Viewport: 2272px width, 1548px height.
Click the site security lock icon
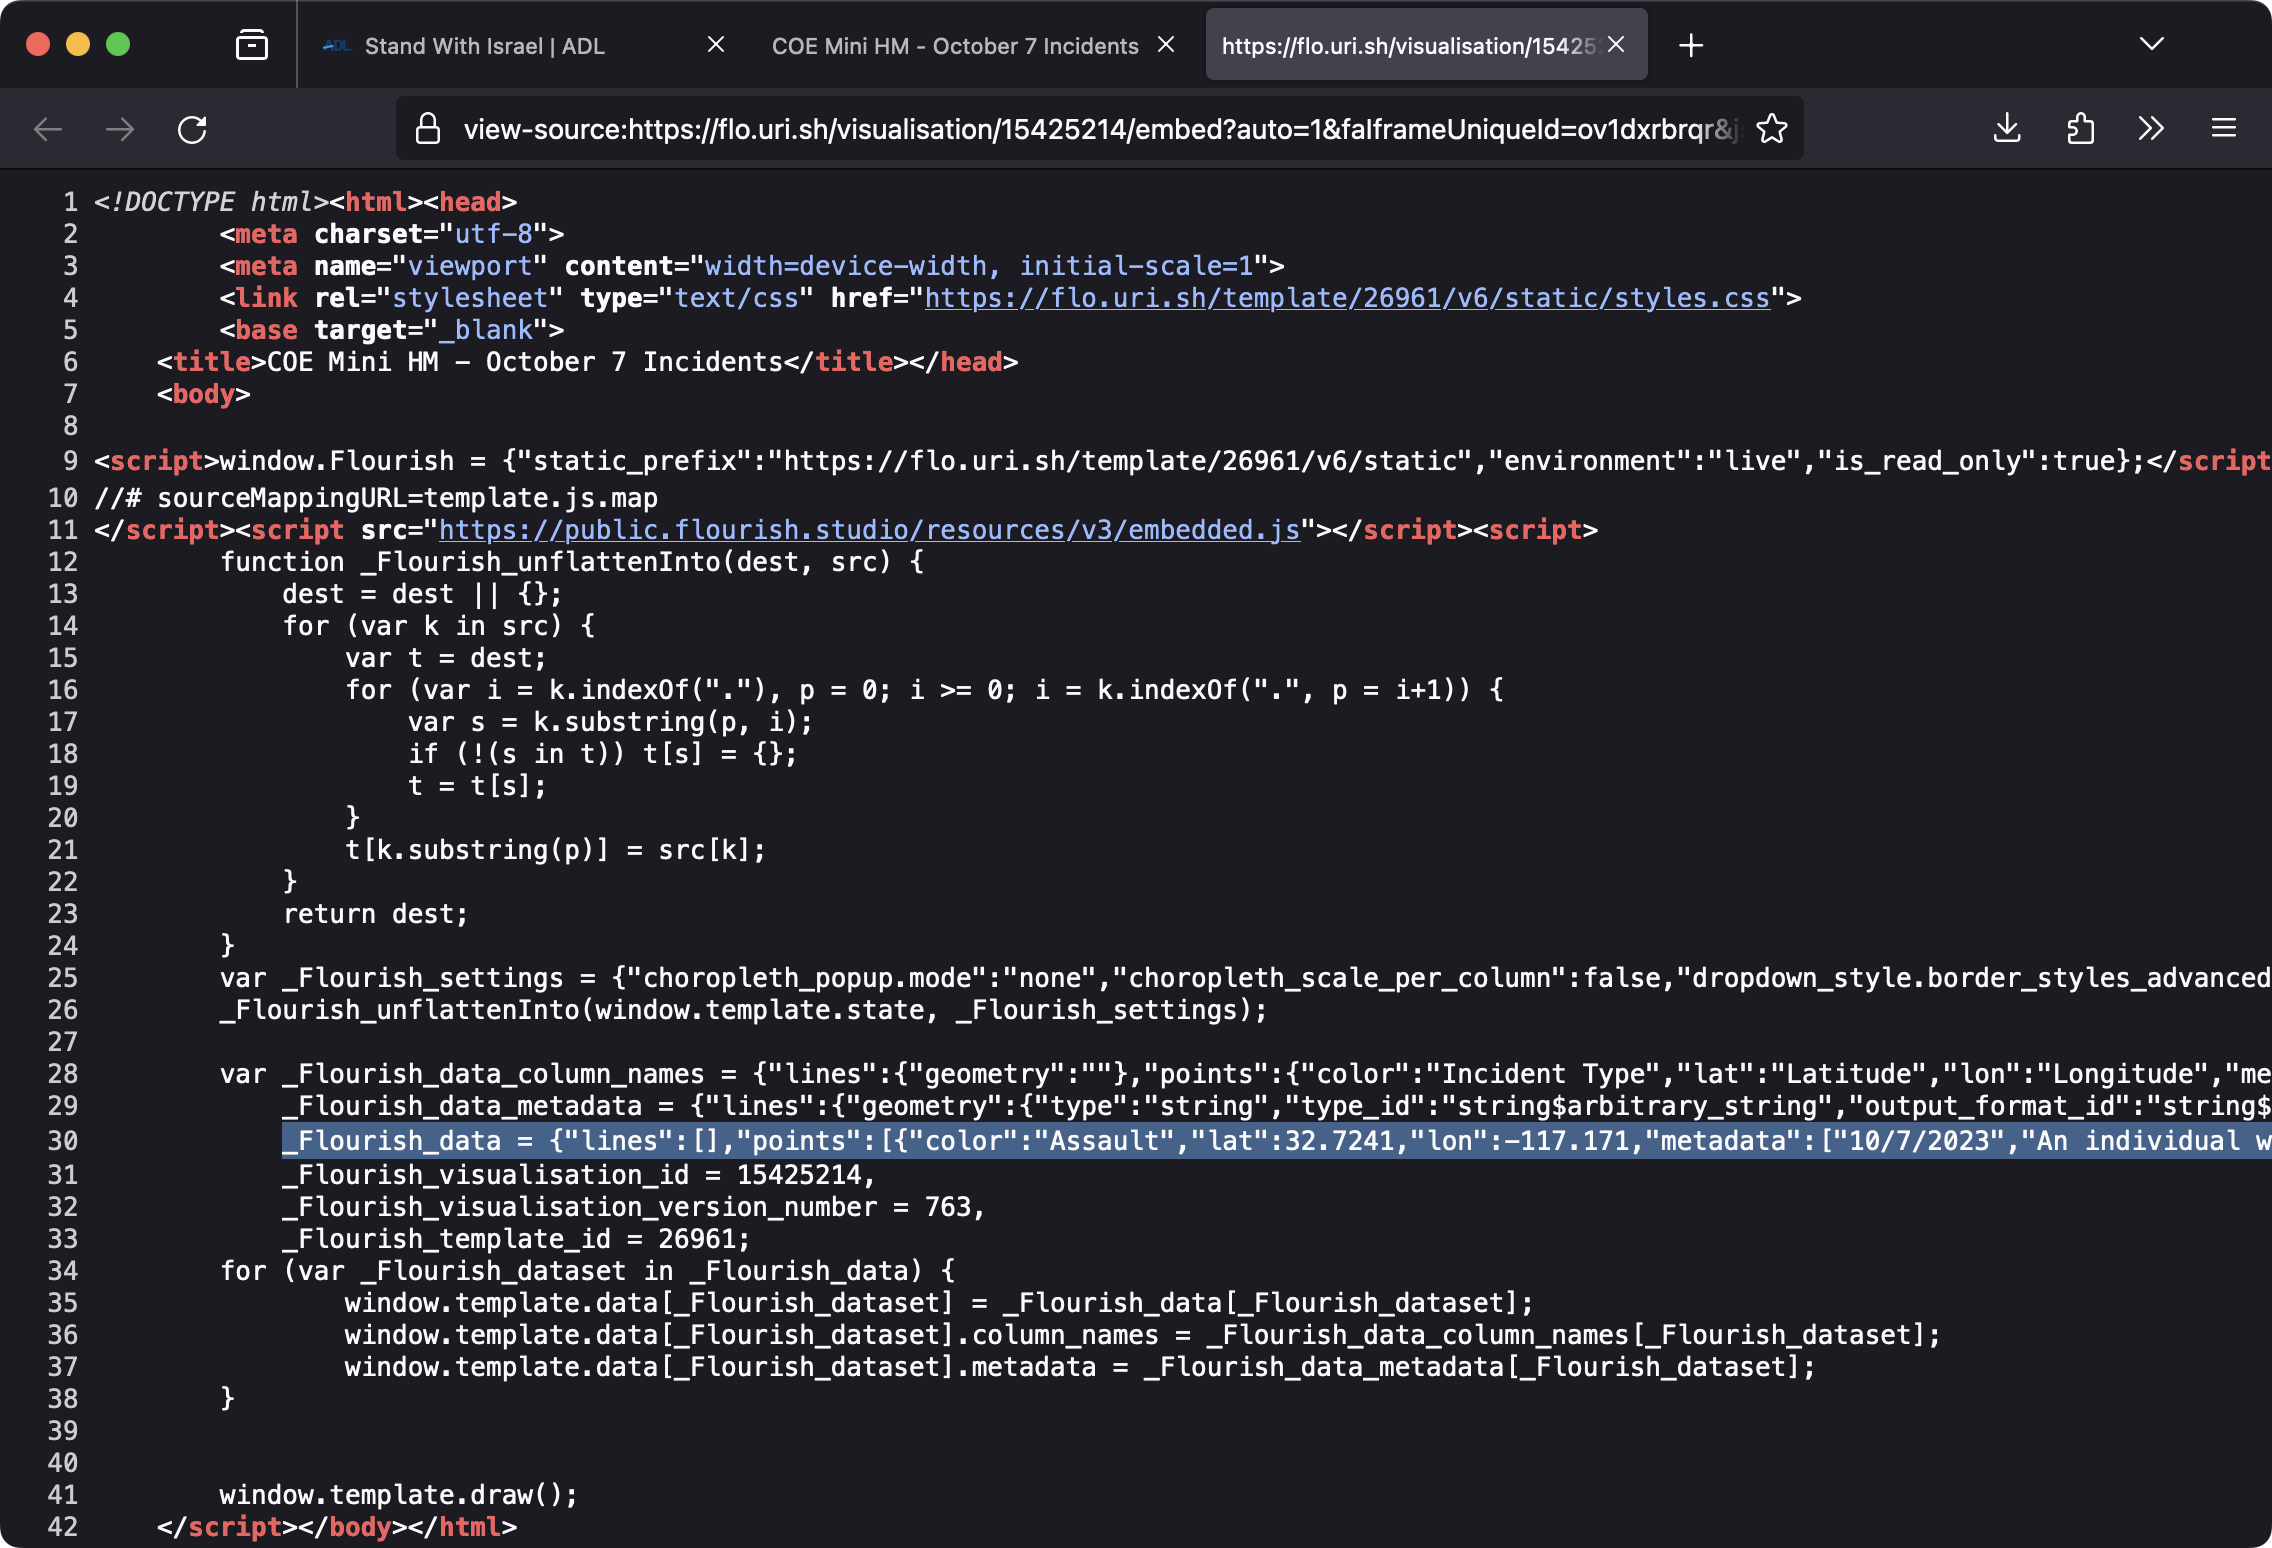click(428, 129)
